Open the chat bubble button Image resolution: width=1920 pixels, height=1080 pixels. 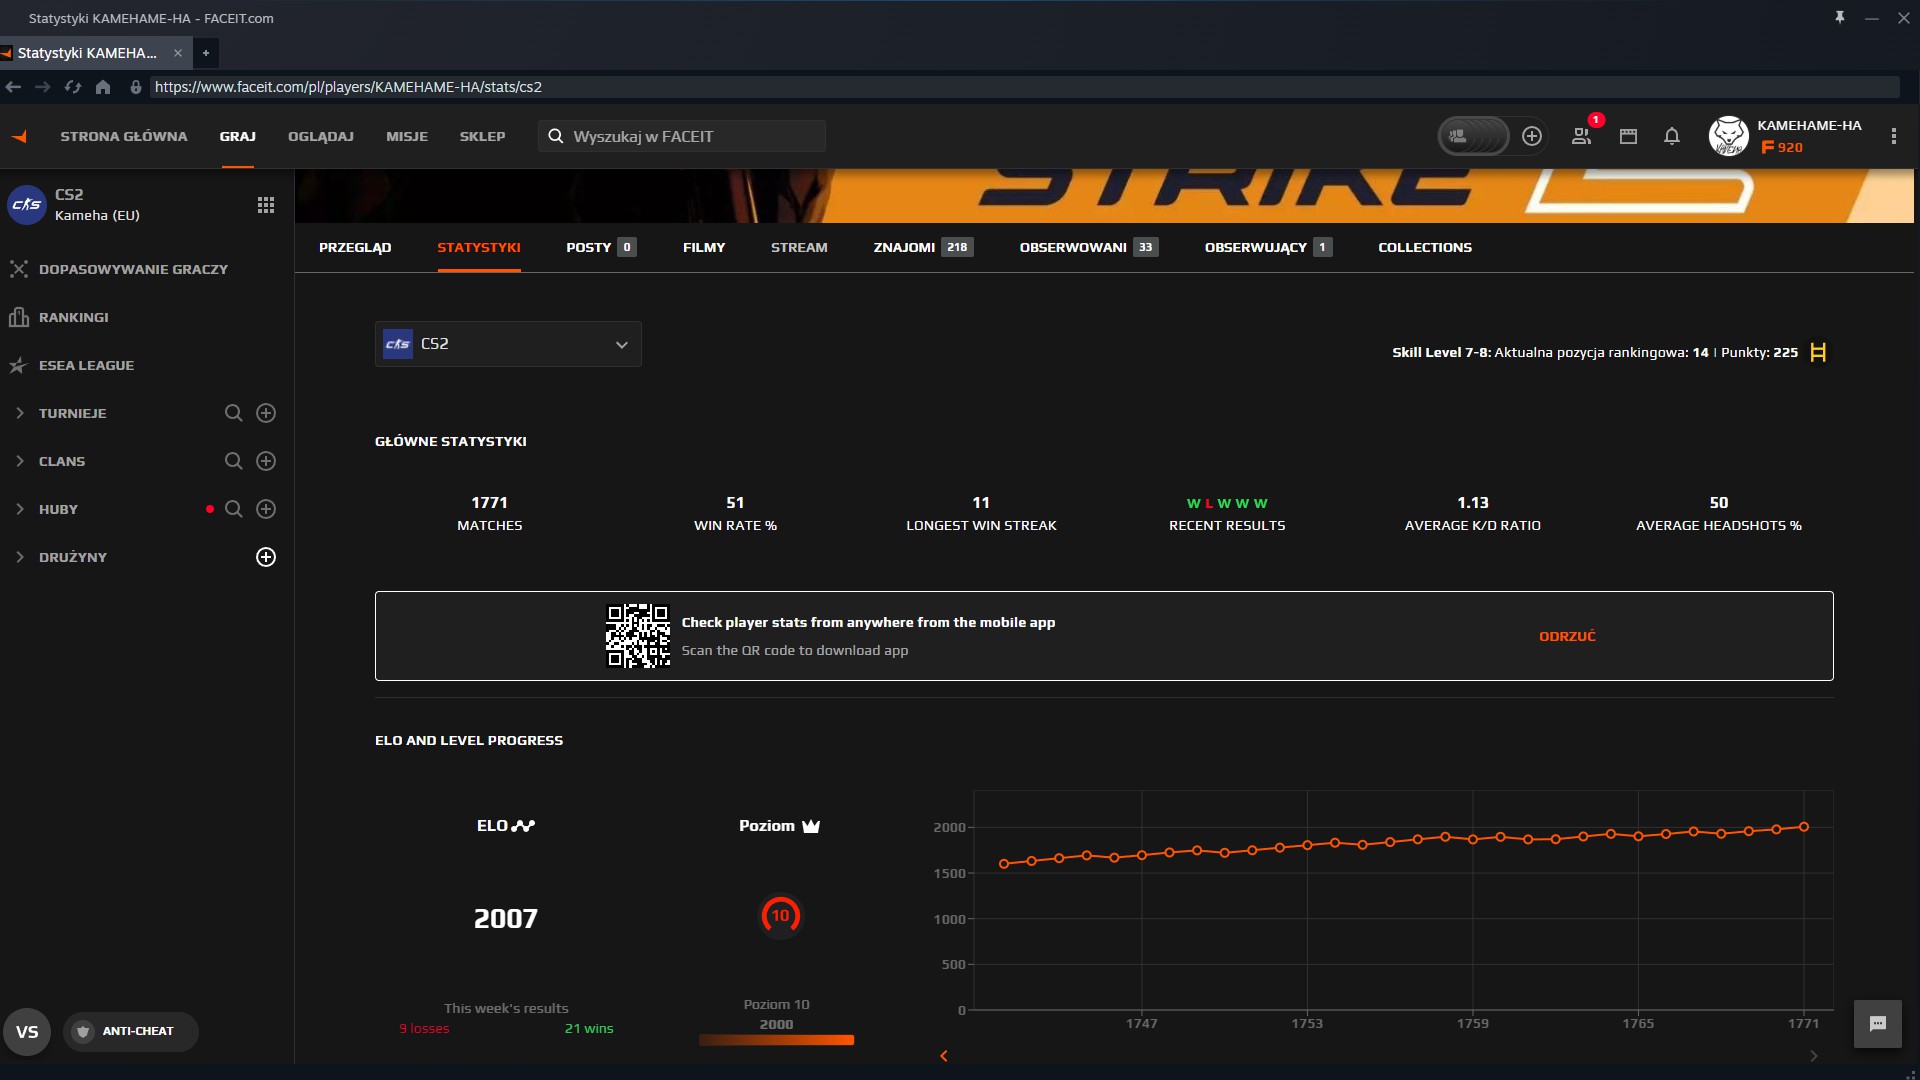click(x=1877, y=1024)
